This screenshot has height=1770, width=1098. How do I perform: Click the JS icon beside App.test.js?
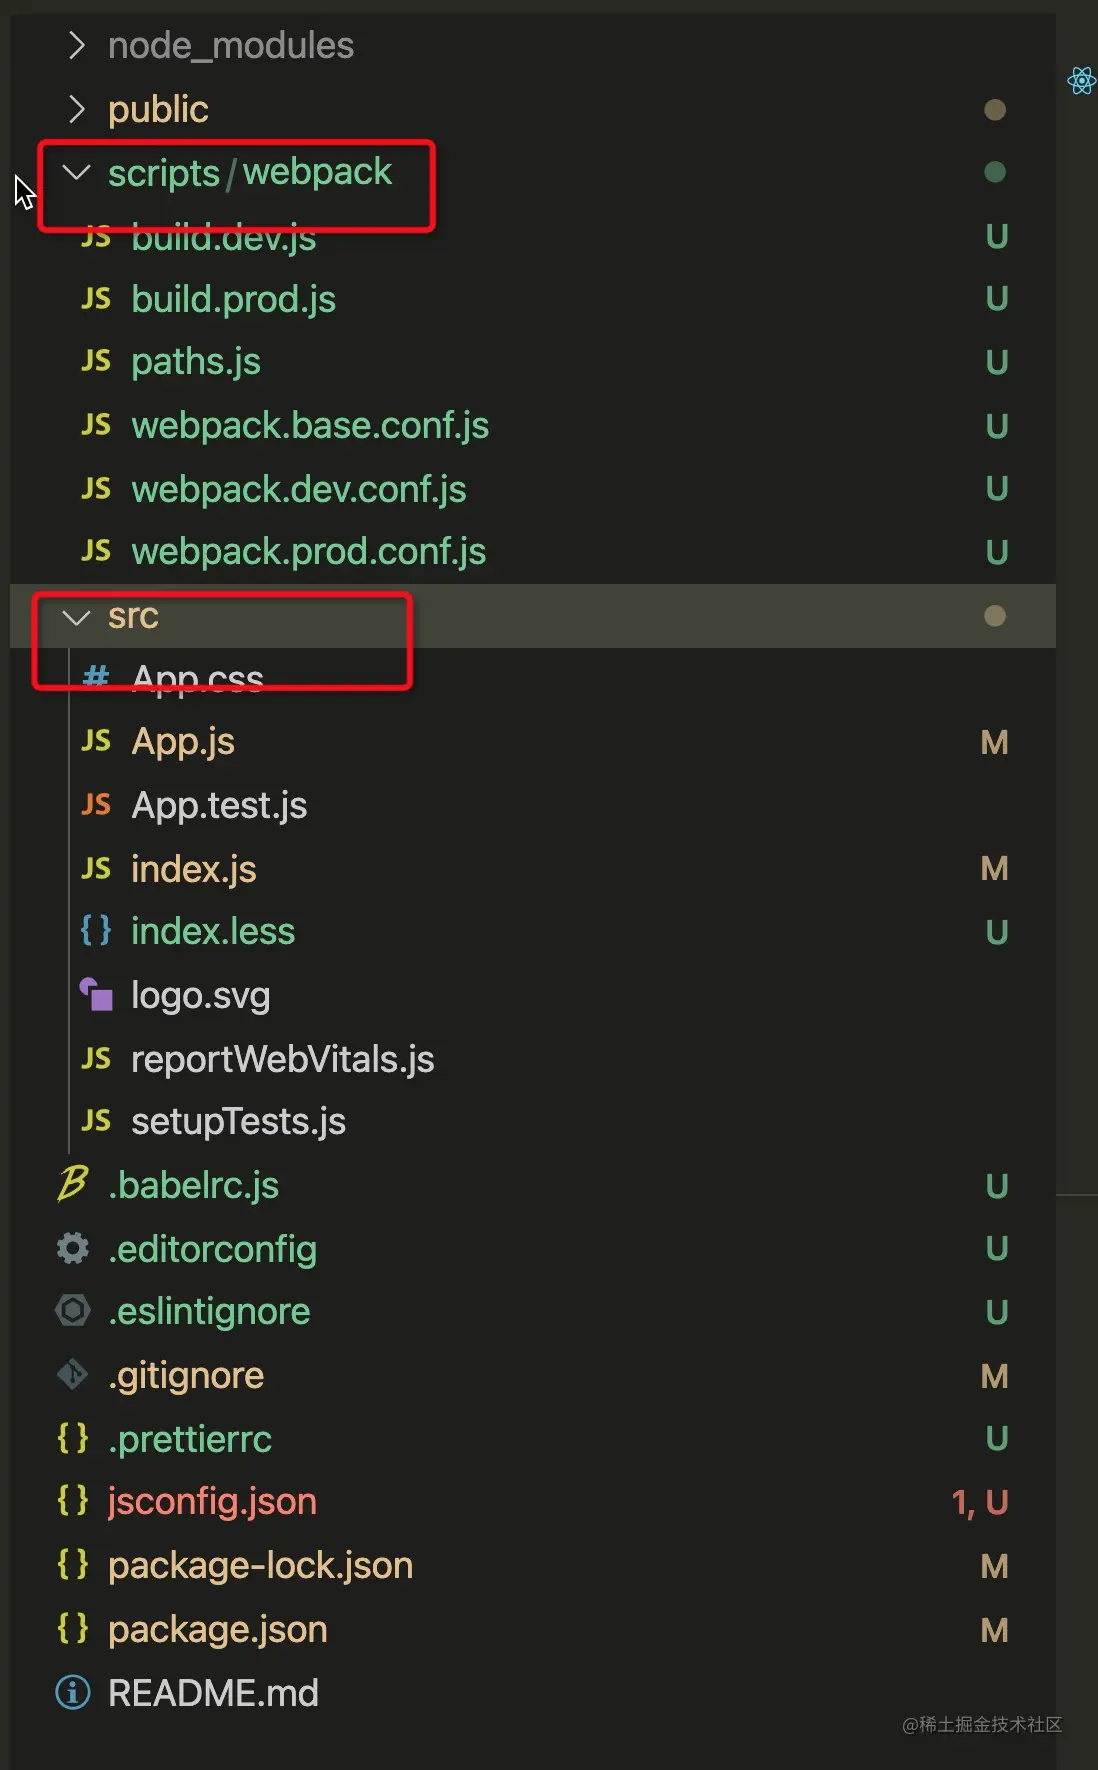(96, 805)
